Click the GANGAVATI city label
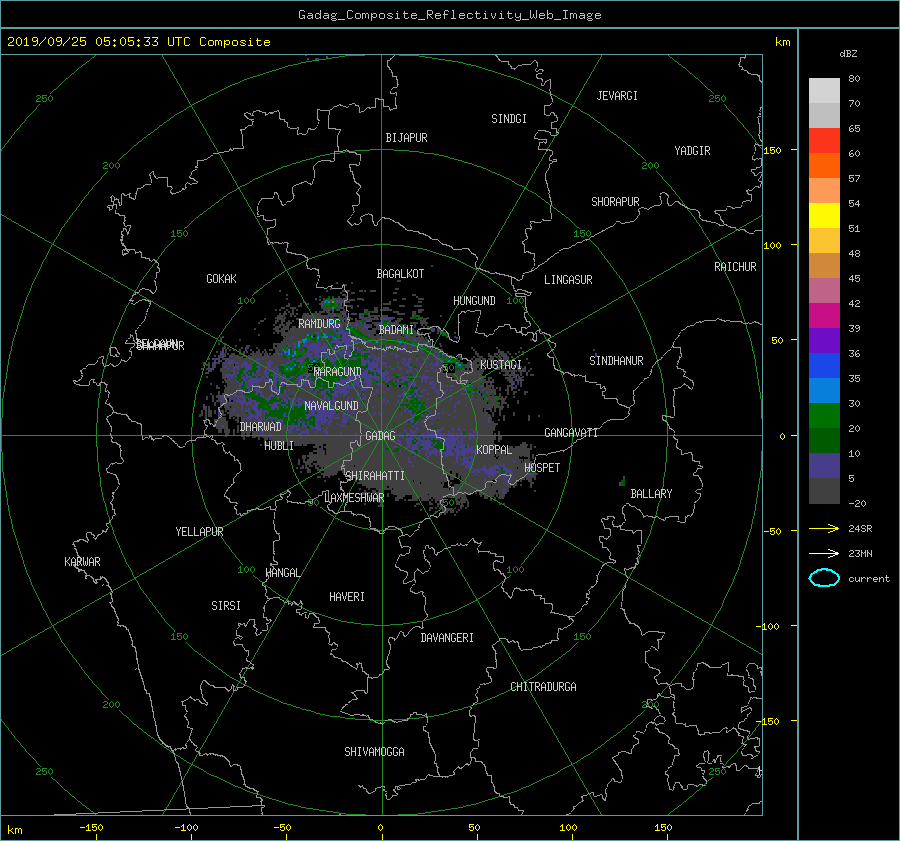 click(571, 433)
